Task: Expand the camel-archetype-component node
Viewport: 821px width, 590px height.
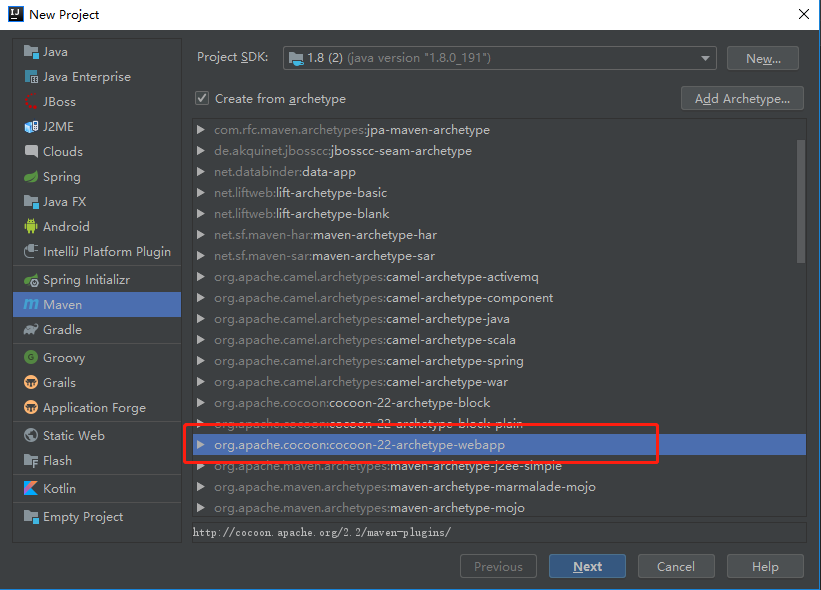Action: click(201, 297)
